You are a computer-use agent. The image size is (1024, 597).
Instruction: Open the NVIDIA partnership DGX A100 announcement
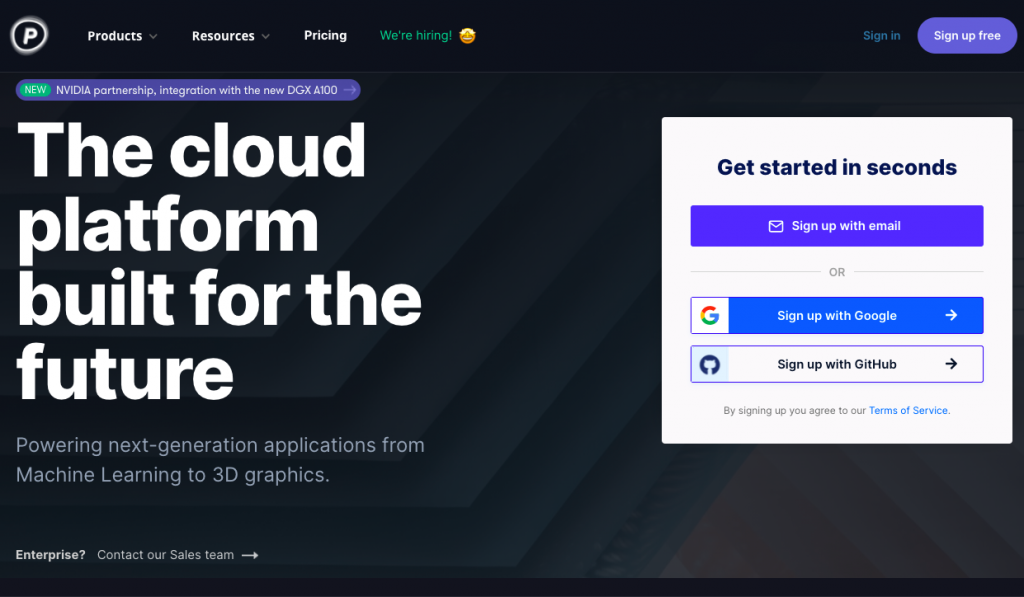pyautogui.click(x=188, y=90)
